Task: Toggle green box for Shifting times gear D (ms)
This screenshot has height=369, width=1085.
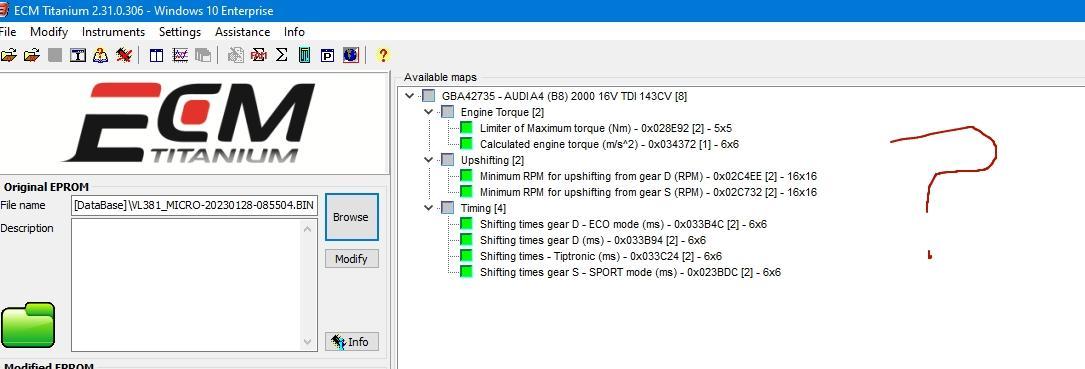Action: (466, 240)
